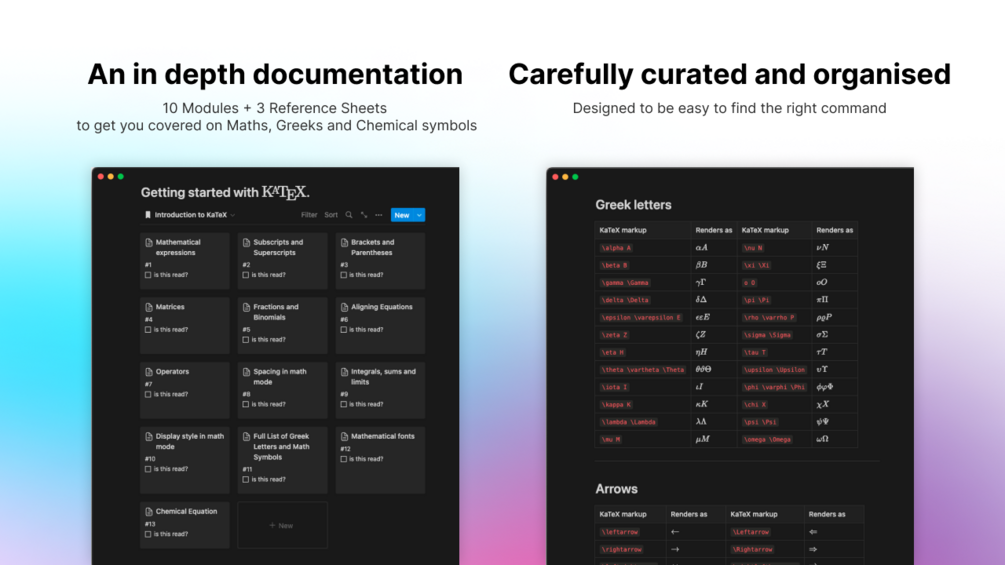Open the Matrices card title
Viewport: 1005px width, 565px height.
pyautogui.click(x=170, y=307)
